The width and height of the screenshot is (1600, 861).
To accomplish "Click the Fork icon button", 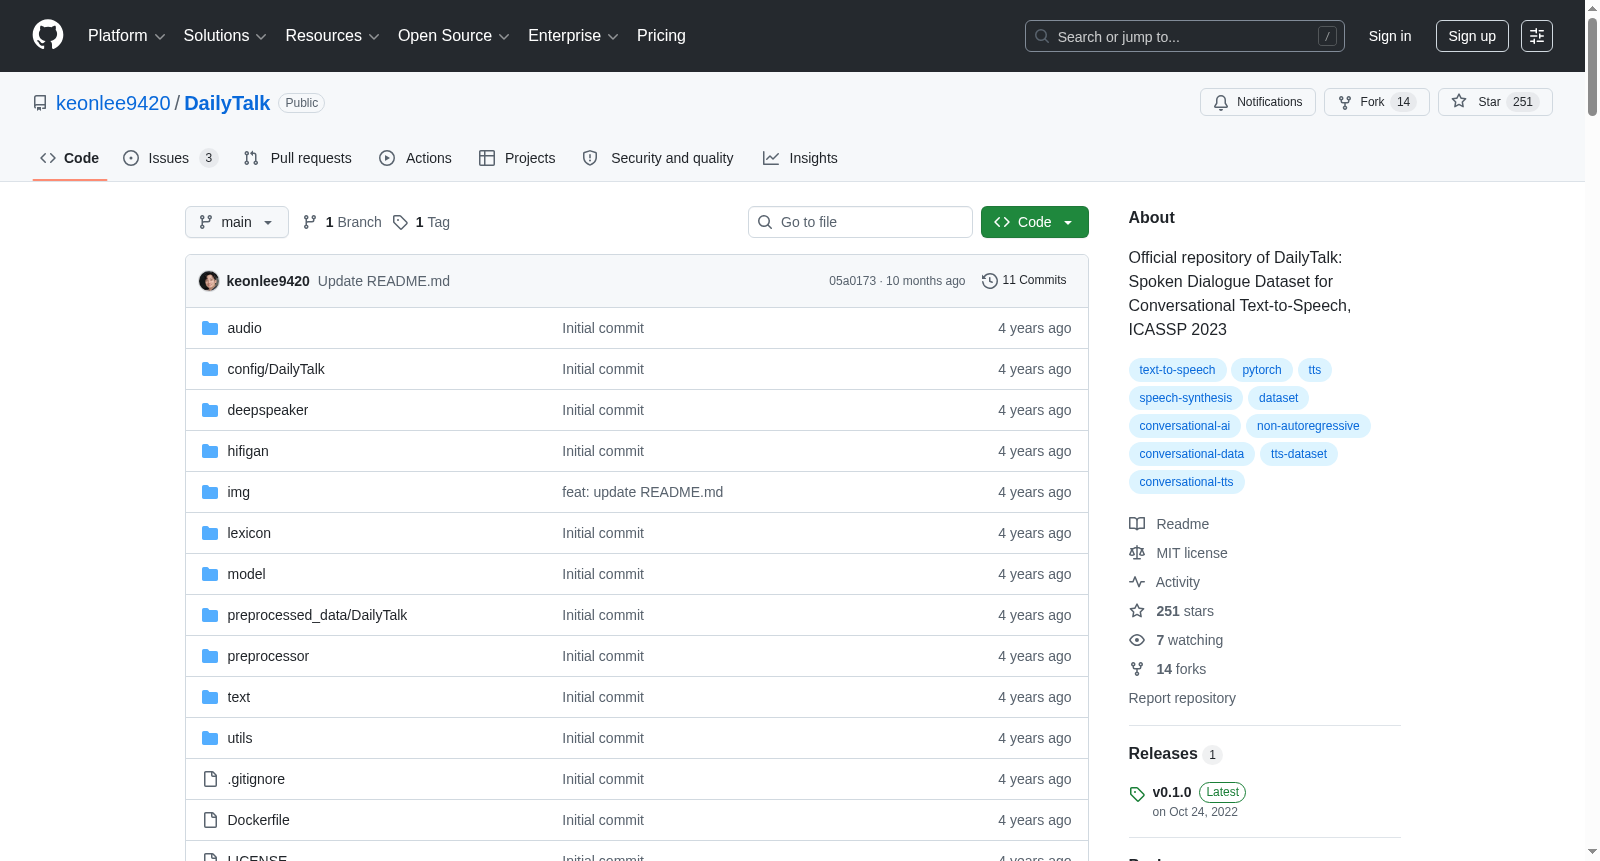I will pos(1345,102).
